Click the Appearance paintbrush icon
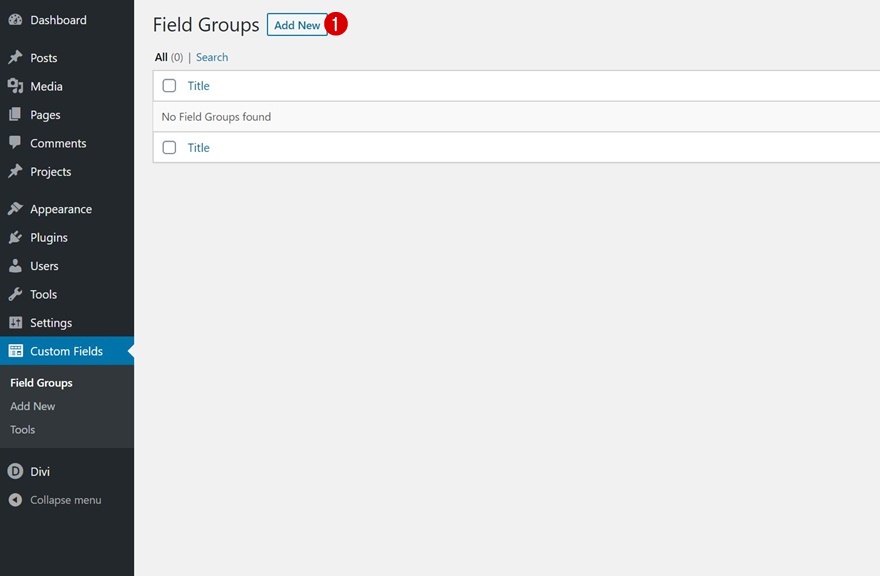Viewport: 880px width, 576px height. pyautogui.click(x=15, y=209)
